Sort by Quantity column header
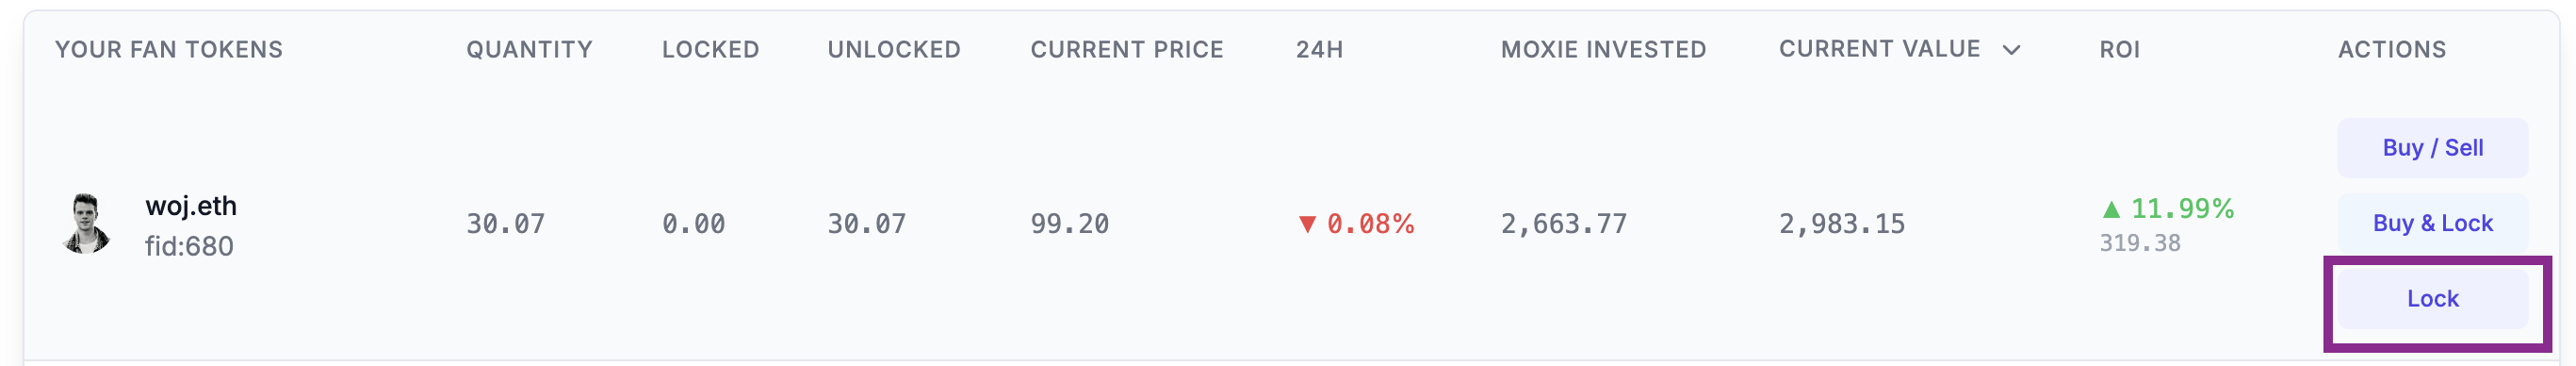Screen dimensions: 2576x366 [x=529, y=50]
